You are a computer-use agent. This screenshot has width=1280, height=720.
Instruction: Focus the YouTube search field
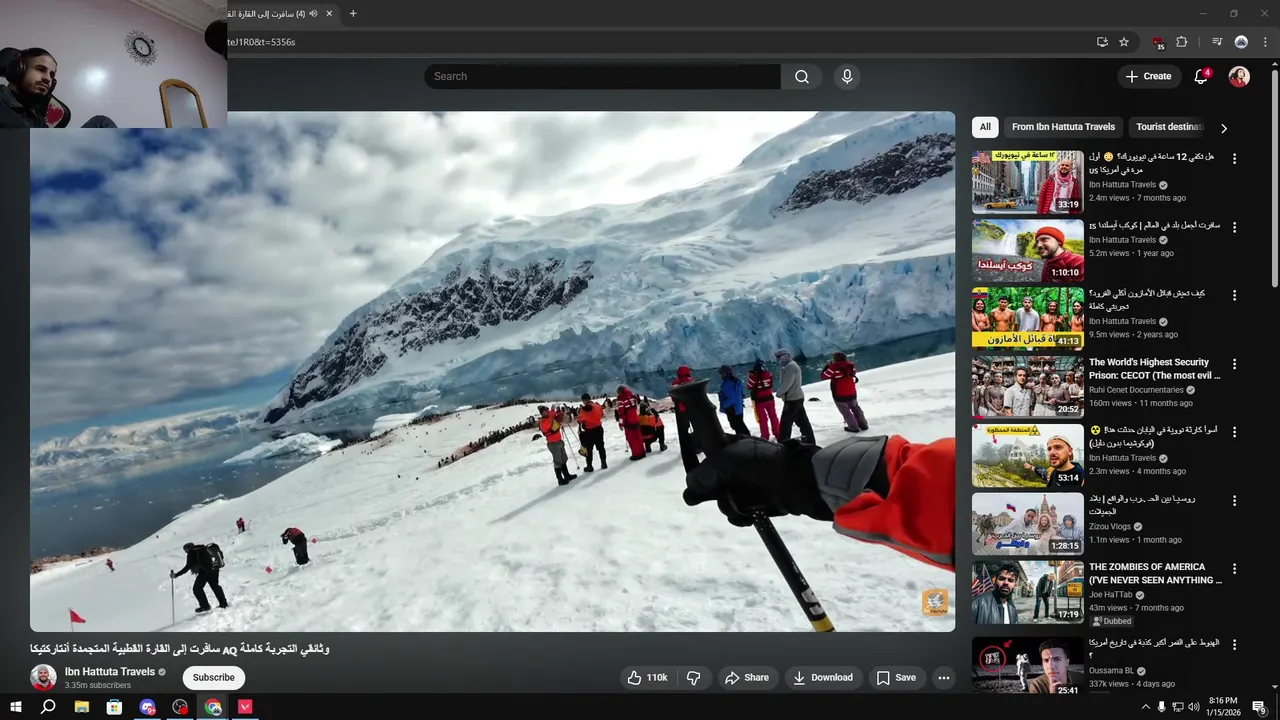coord(602,77)
